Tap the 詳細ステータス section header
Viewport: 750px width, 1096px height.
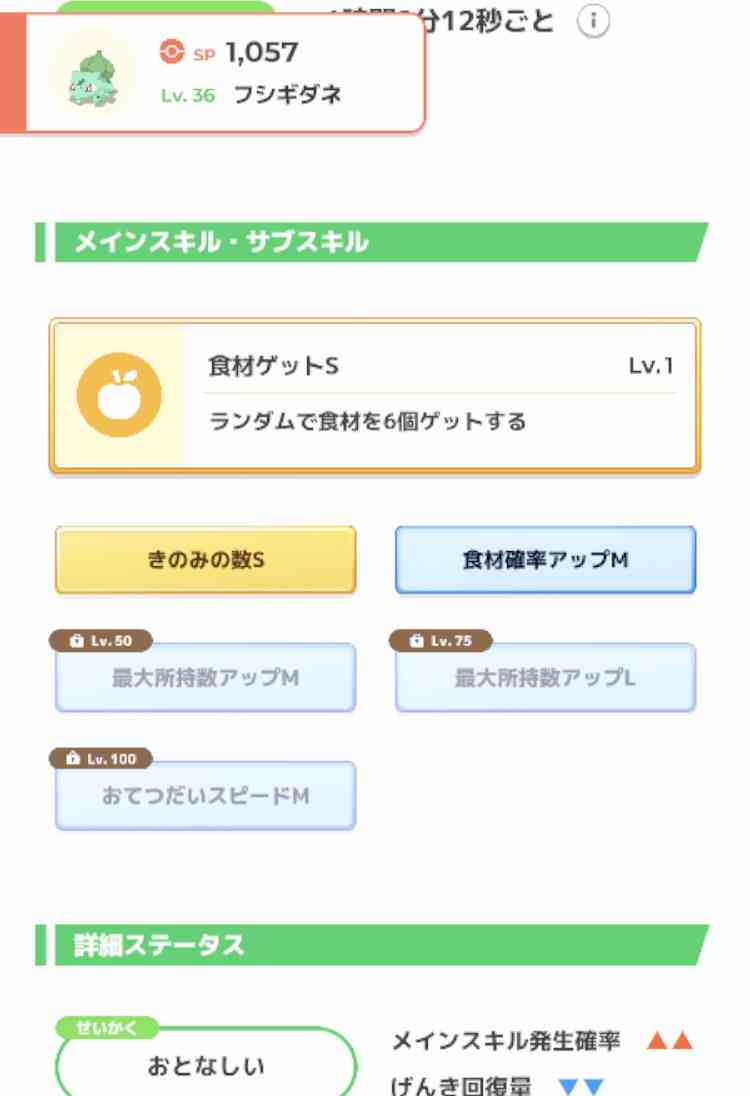pyautogui.click(x=372, y=945)
